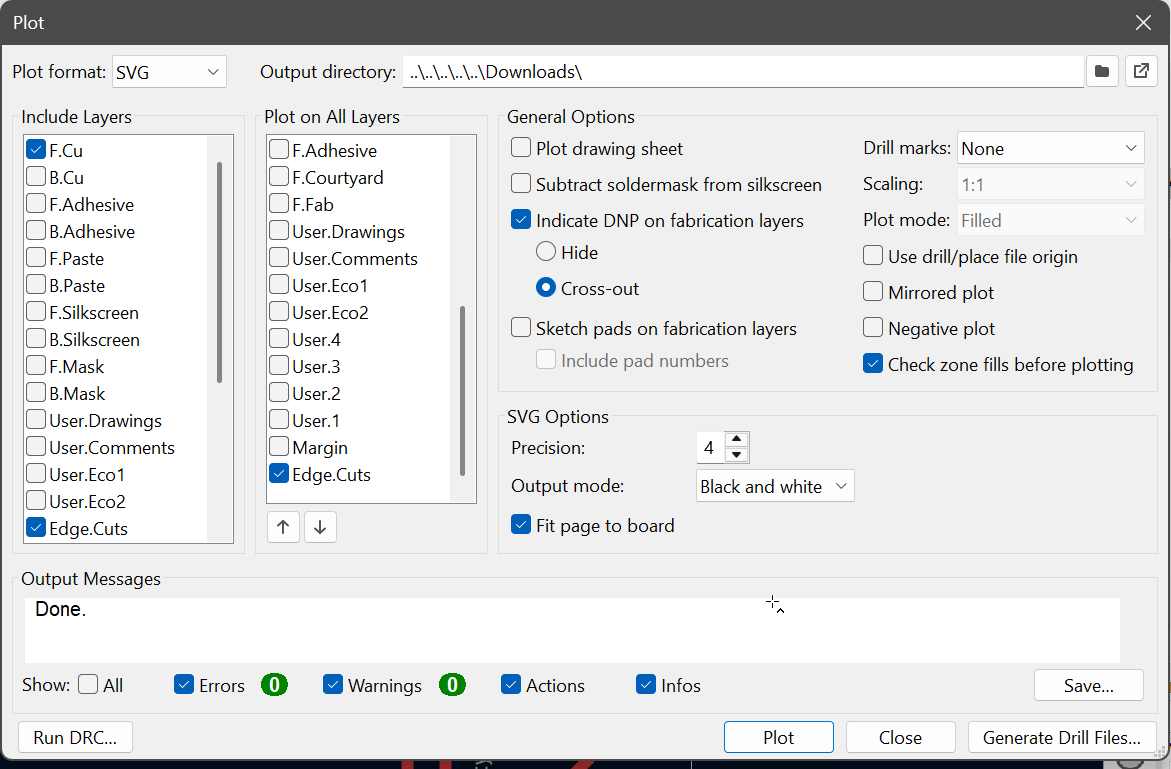The height and width of the screenshot is (769, 1171).
Task: Uncheck the Errors filter
Action: 184,685
